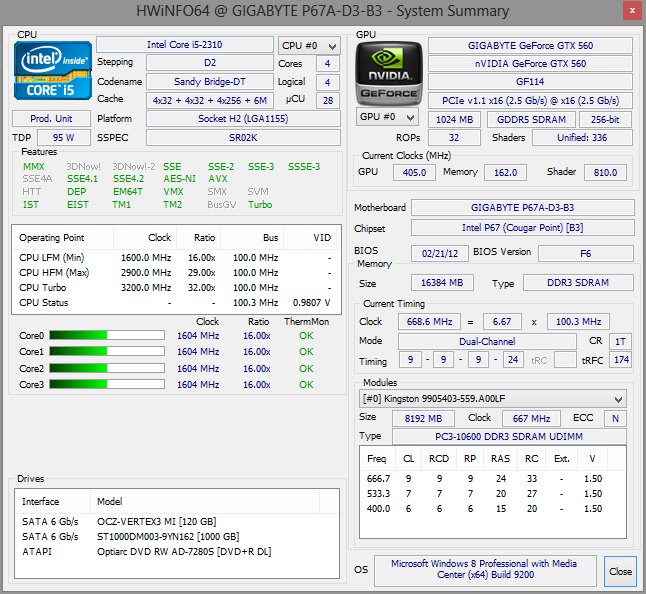Image resolution: width=646 pixels, height=594 pixels.
Task: Close the window with the red X
Action: click(632, 11)
